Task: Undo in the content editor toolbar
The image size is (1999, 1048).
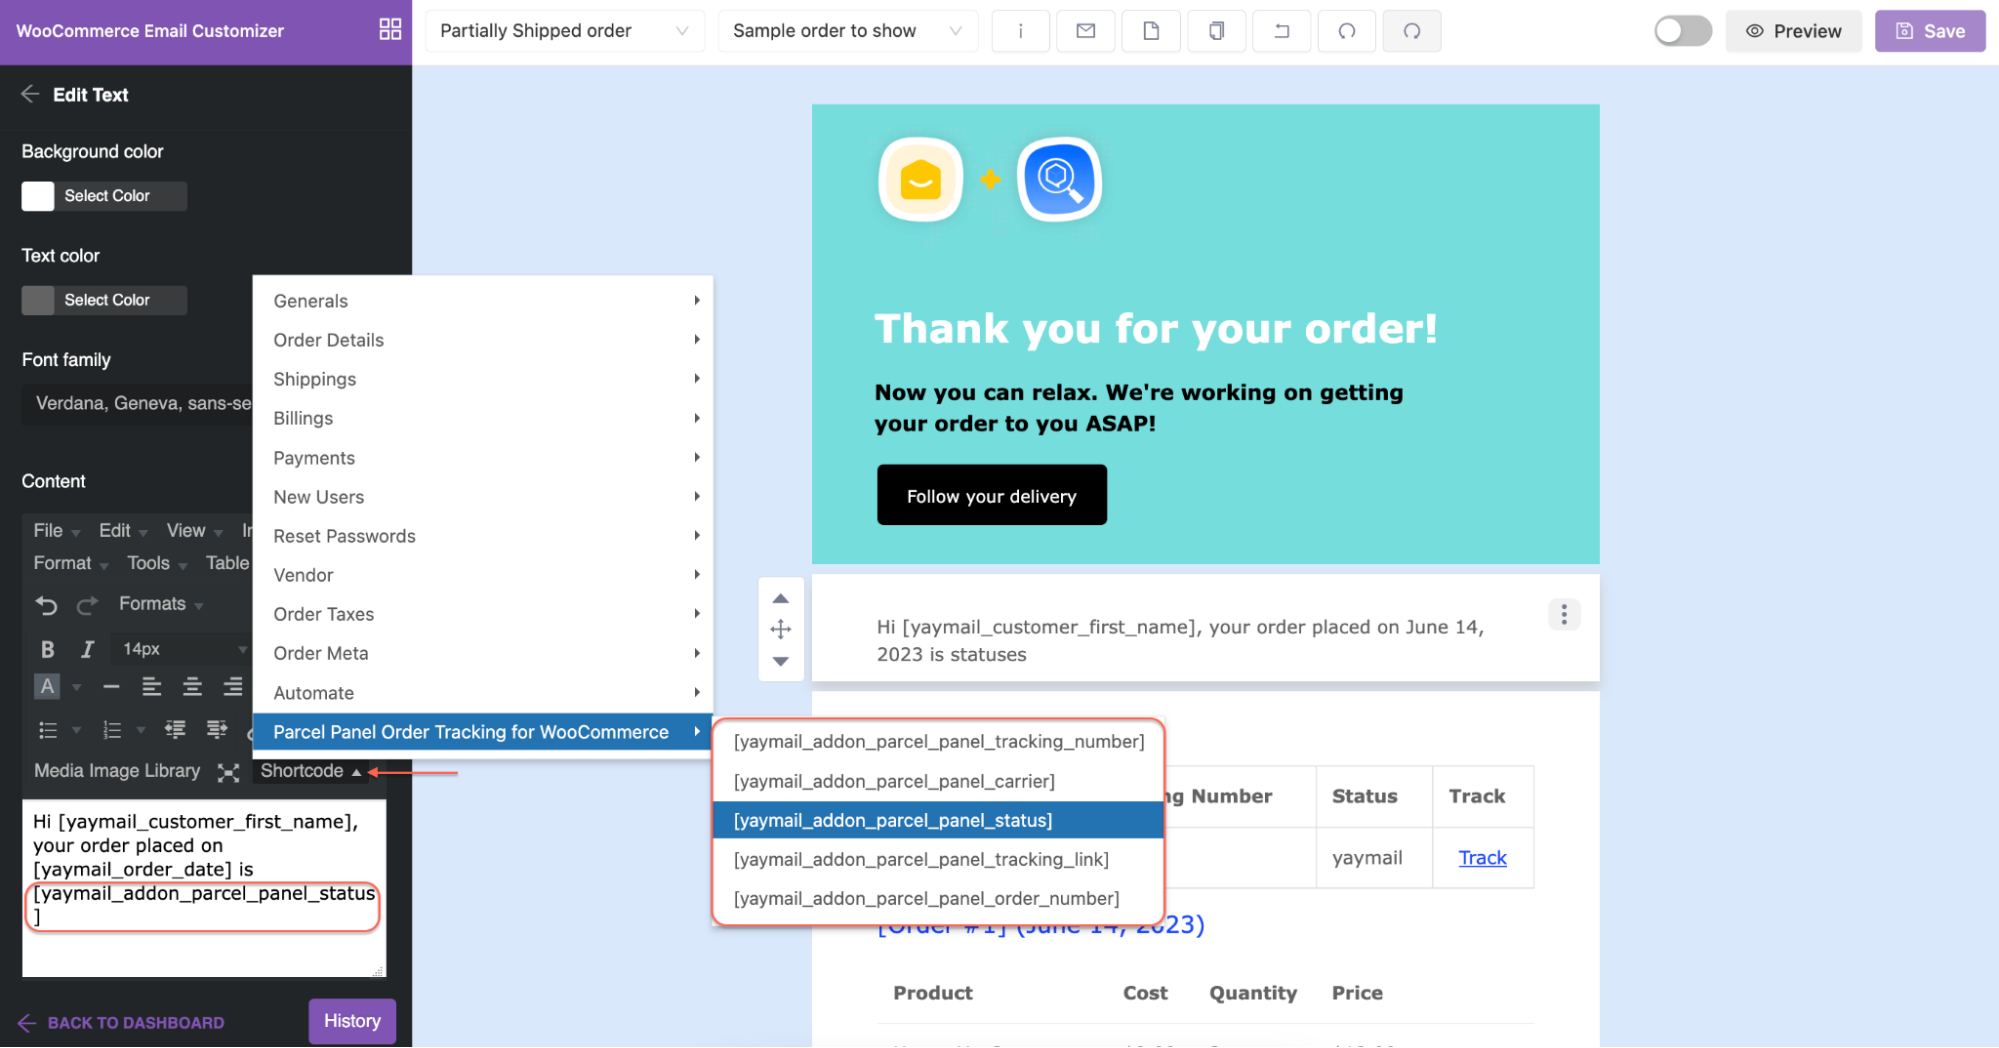Action: (46, 605)
